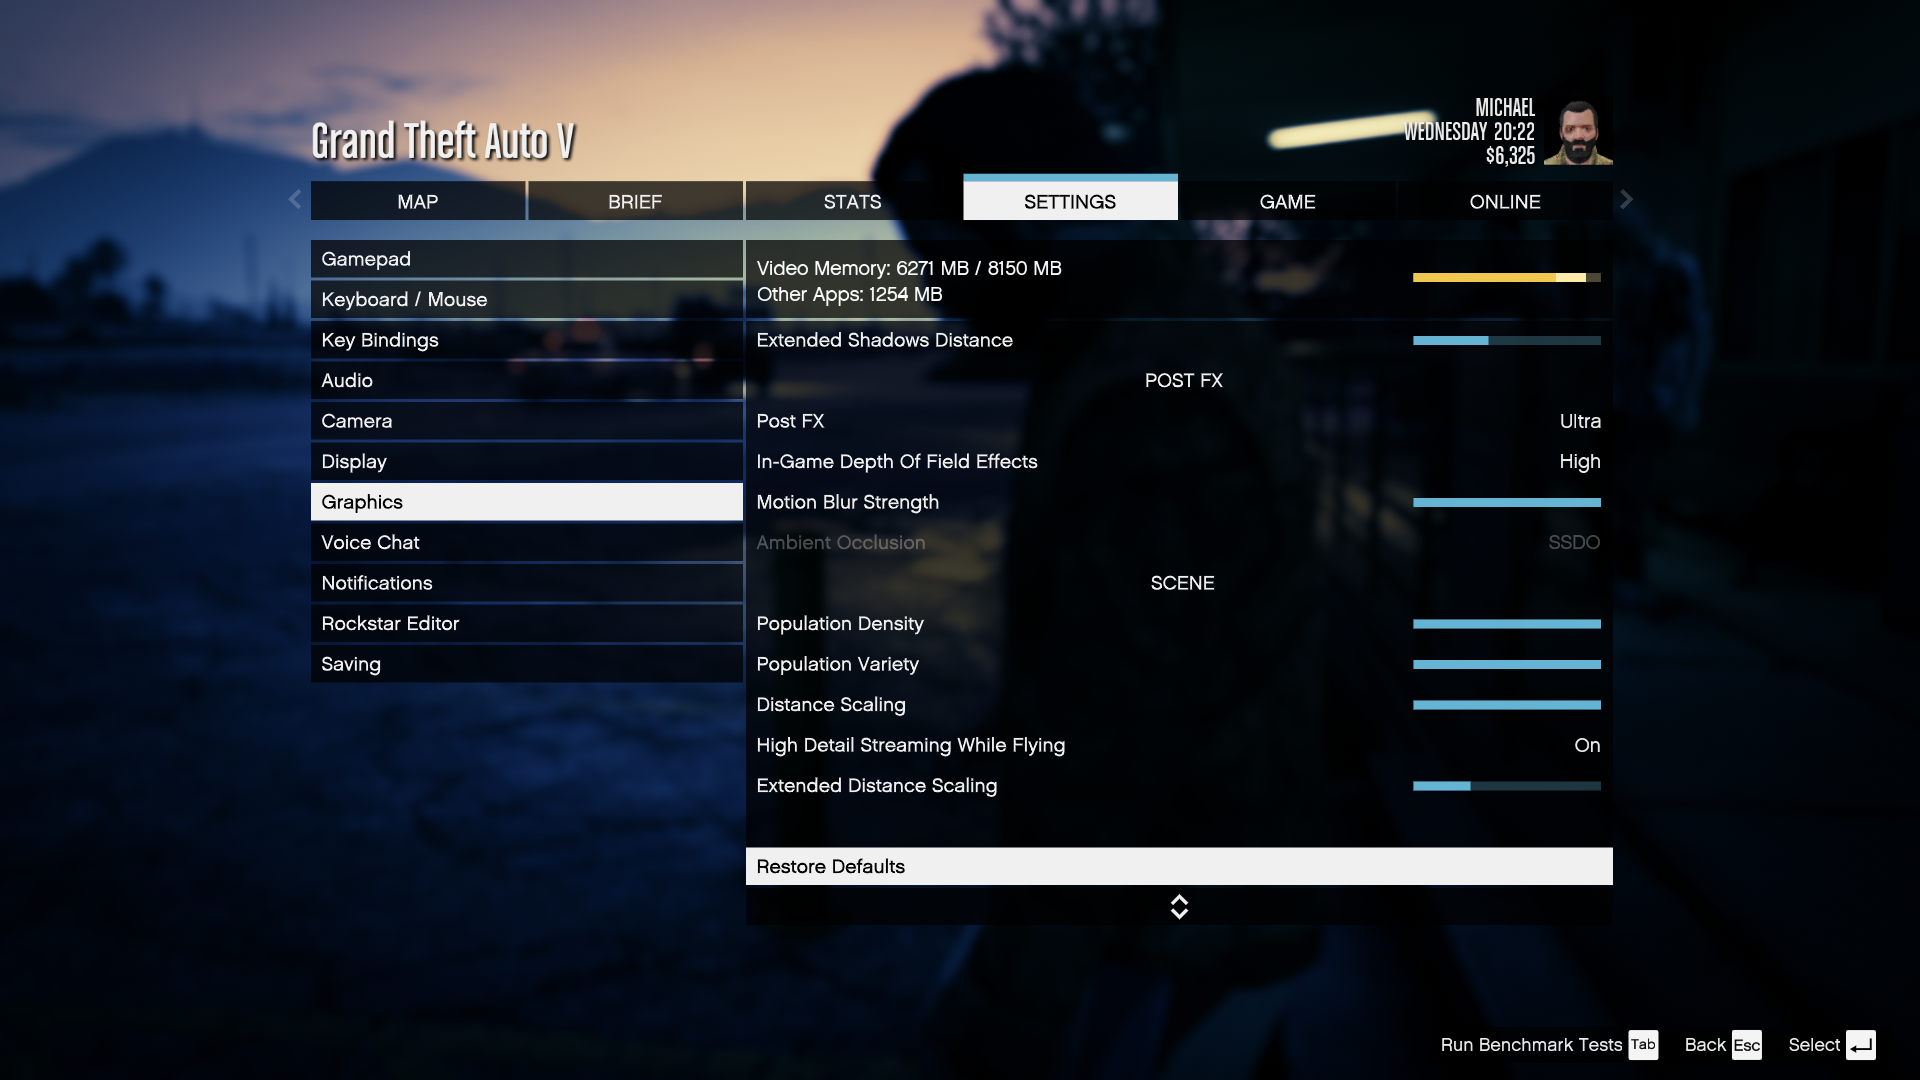
Task: Click Michael's character portrait
Action: coord(1578,132)
